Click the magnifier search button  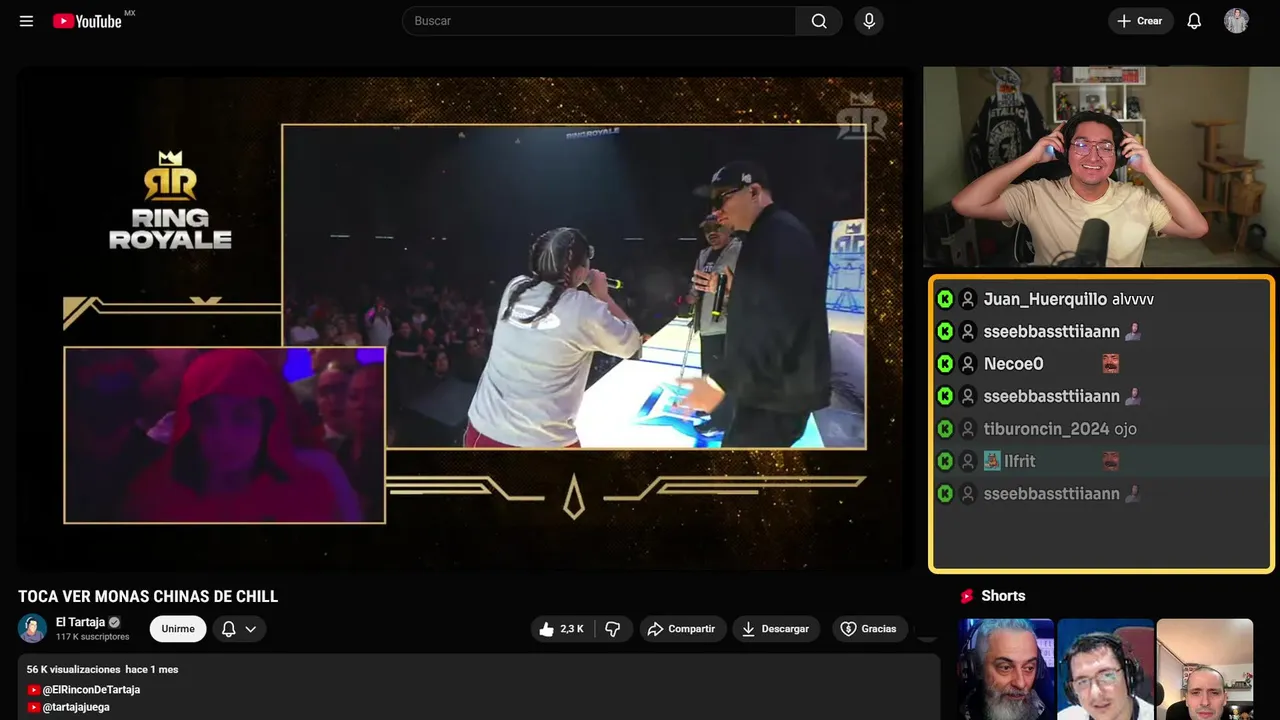pyautogui.click(x=819, y=21)
